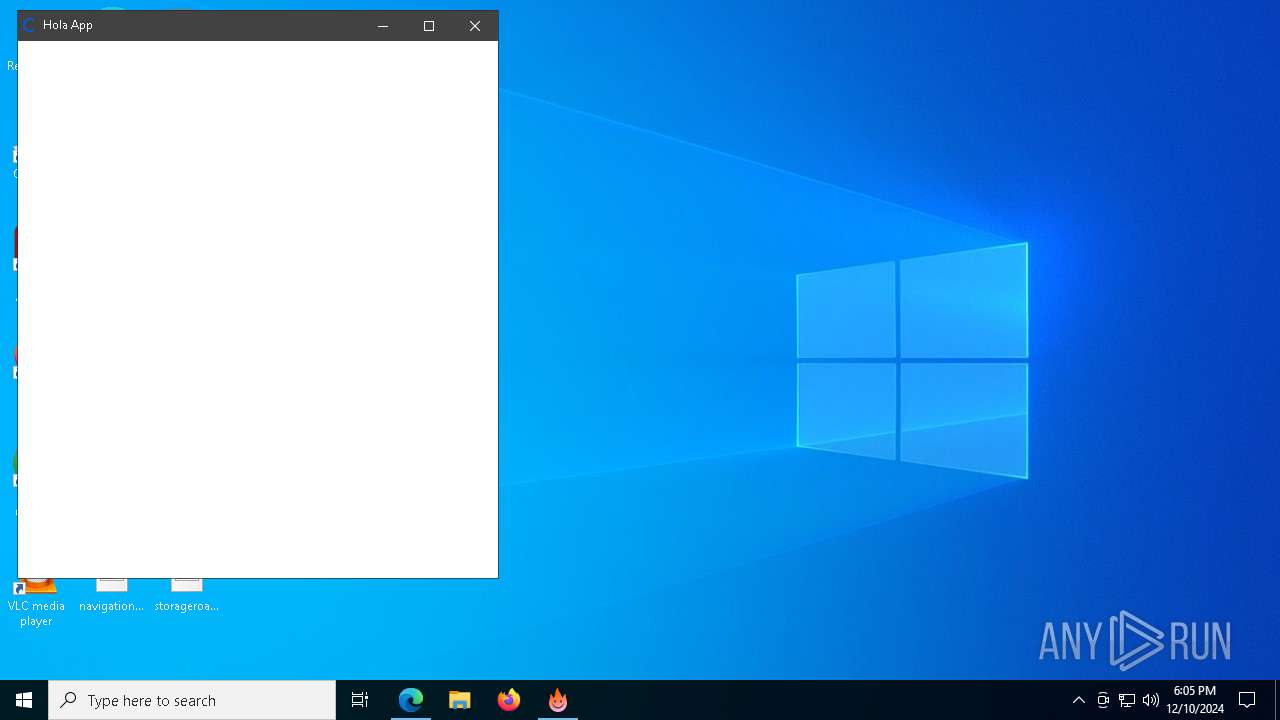This screenshot has width=1280, height=720.
Task: Show hidden system tray icons
Action: click(x=1079, y=700)
